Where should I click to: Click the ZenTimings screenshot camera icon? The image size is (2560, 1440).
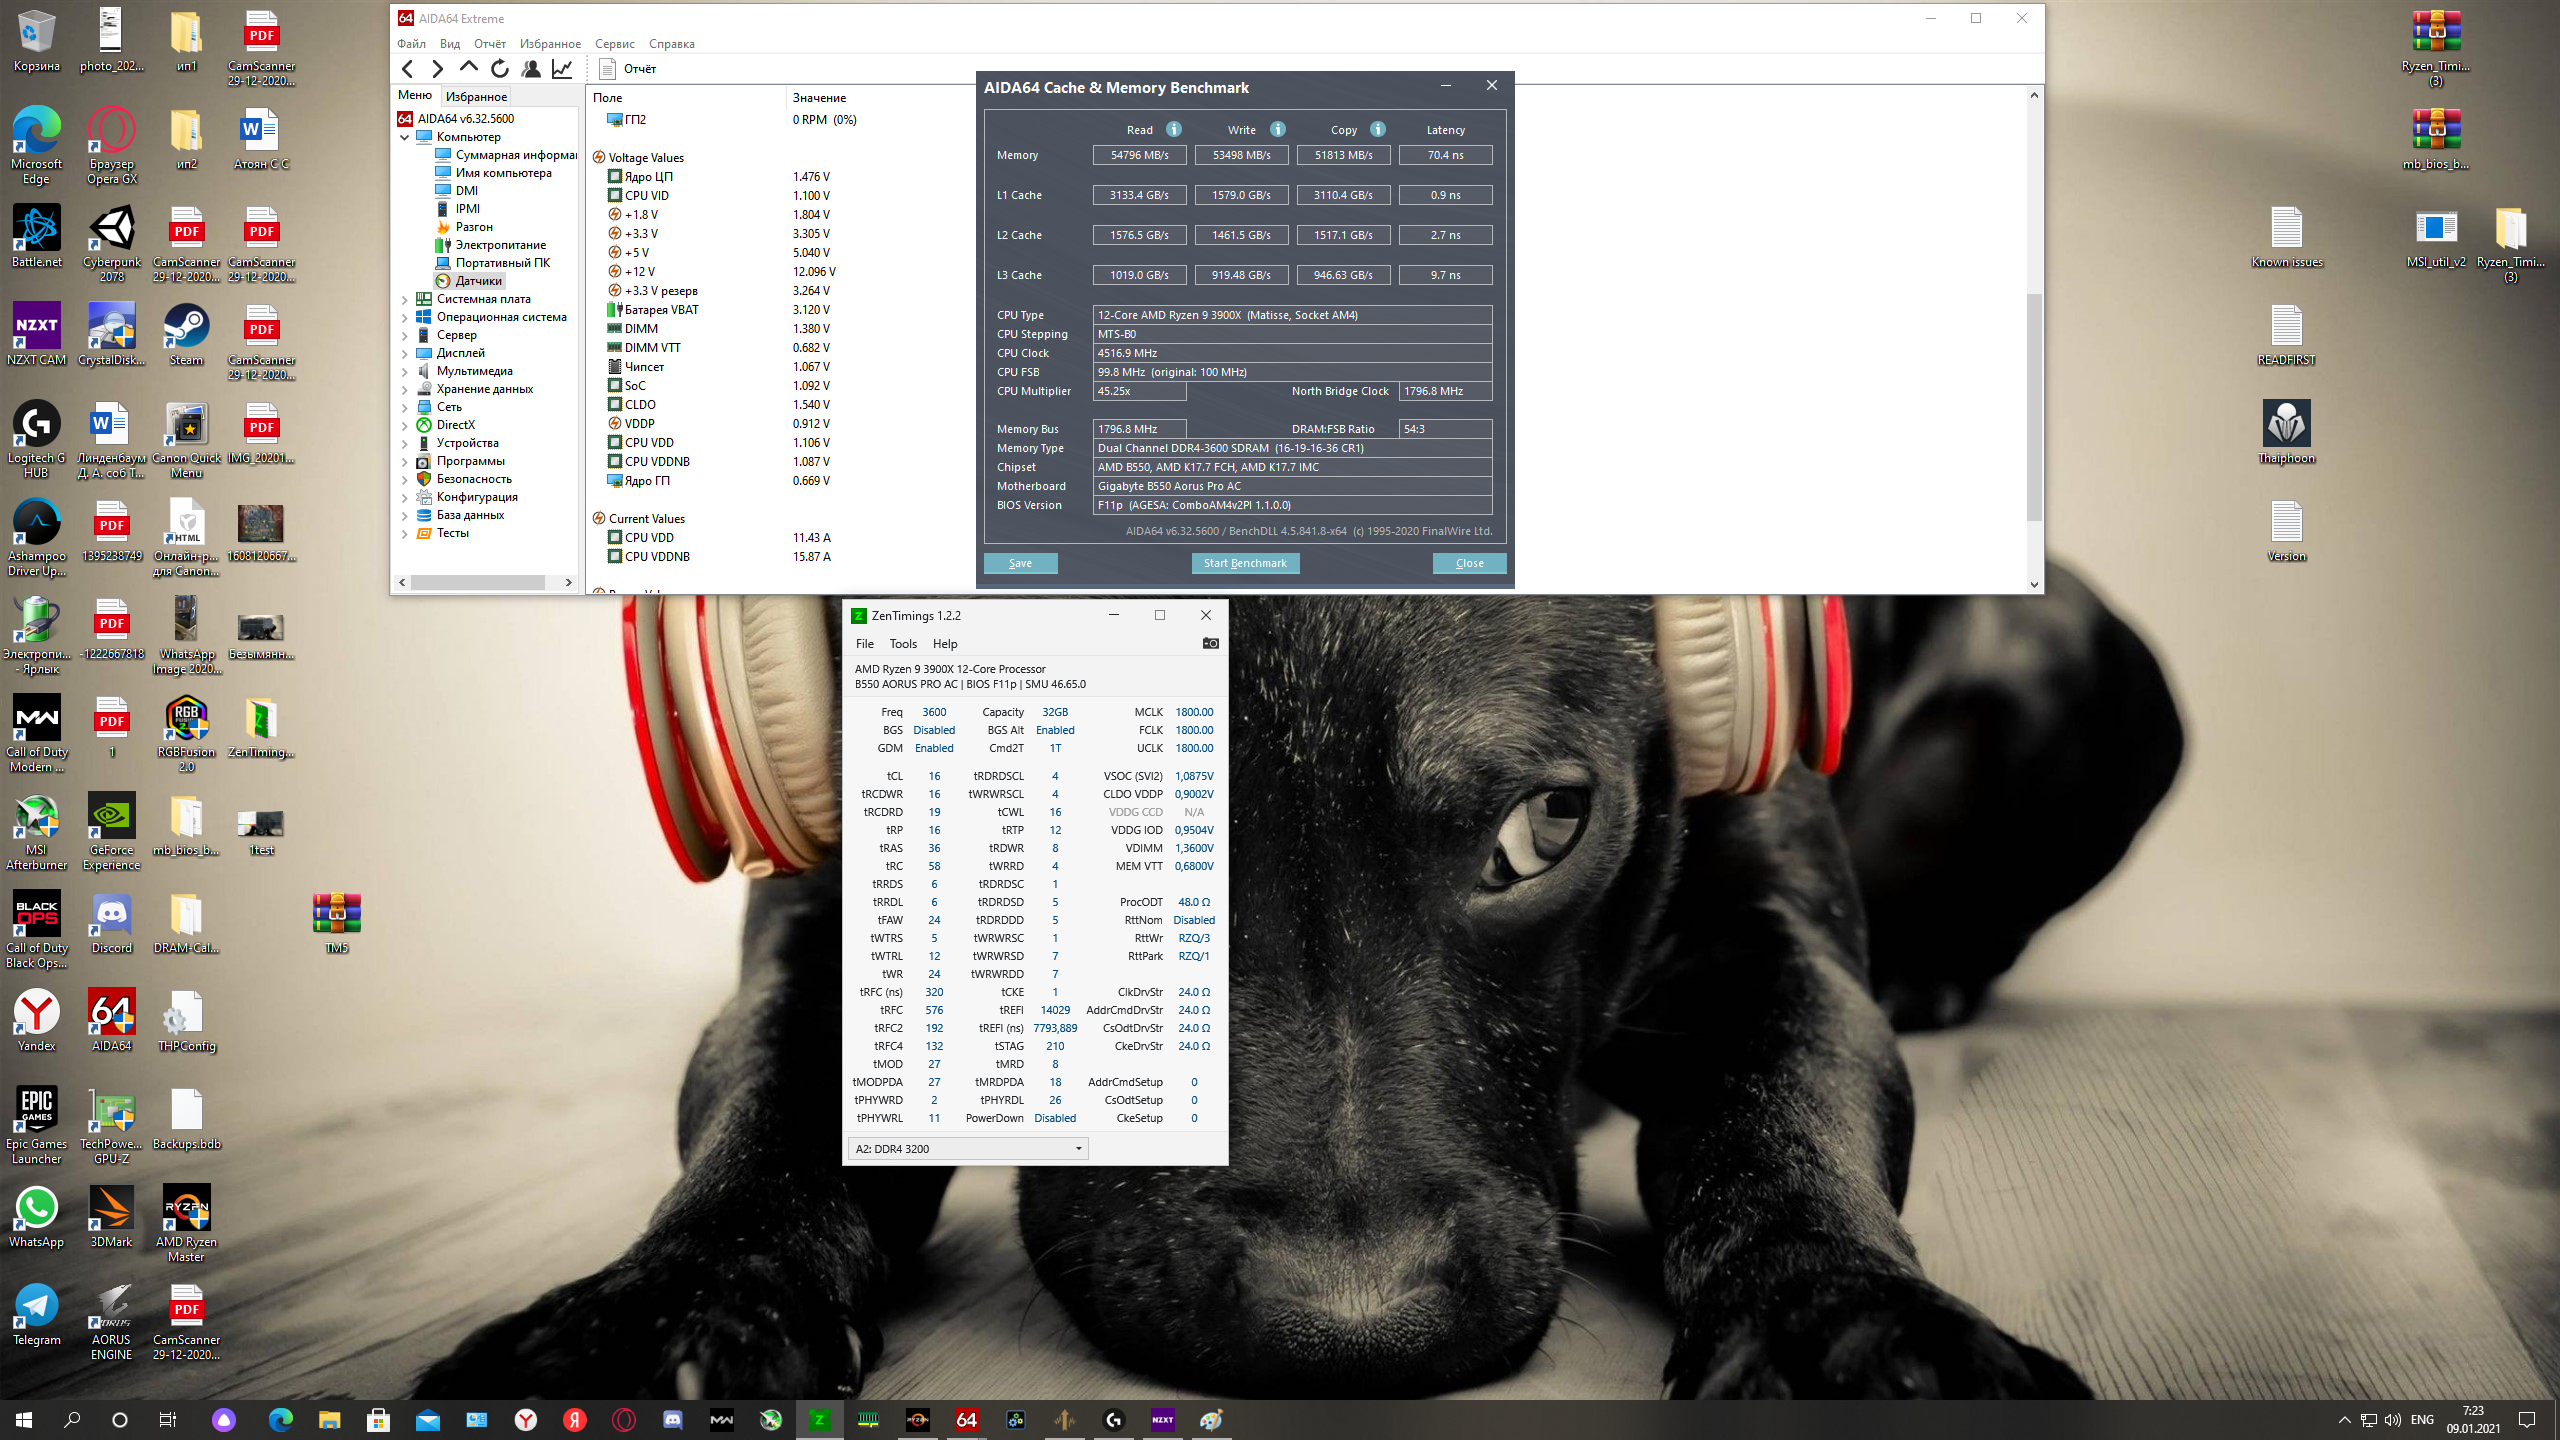(1210, 643)
